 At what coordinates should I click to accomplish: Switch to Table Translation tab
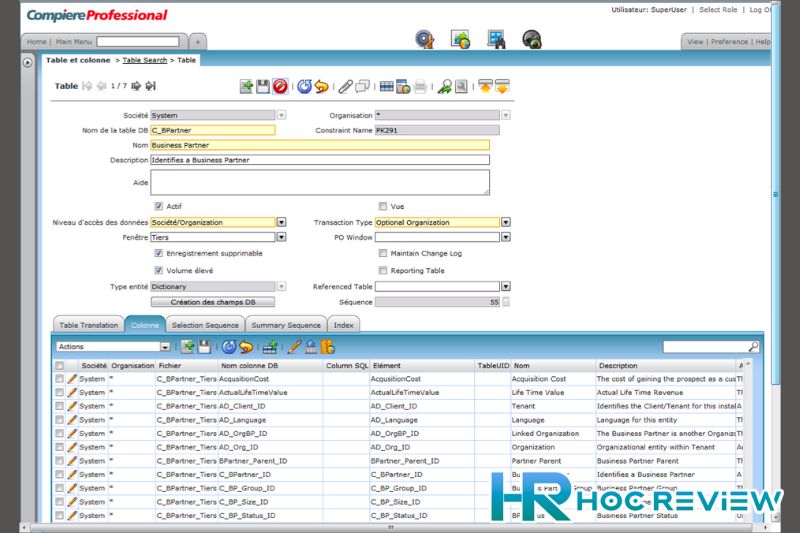point(89,325)
